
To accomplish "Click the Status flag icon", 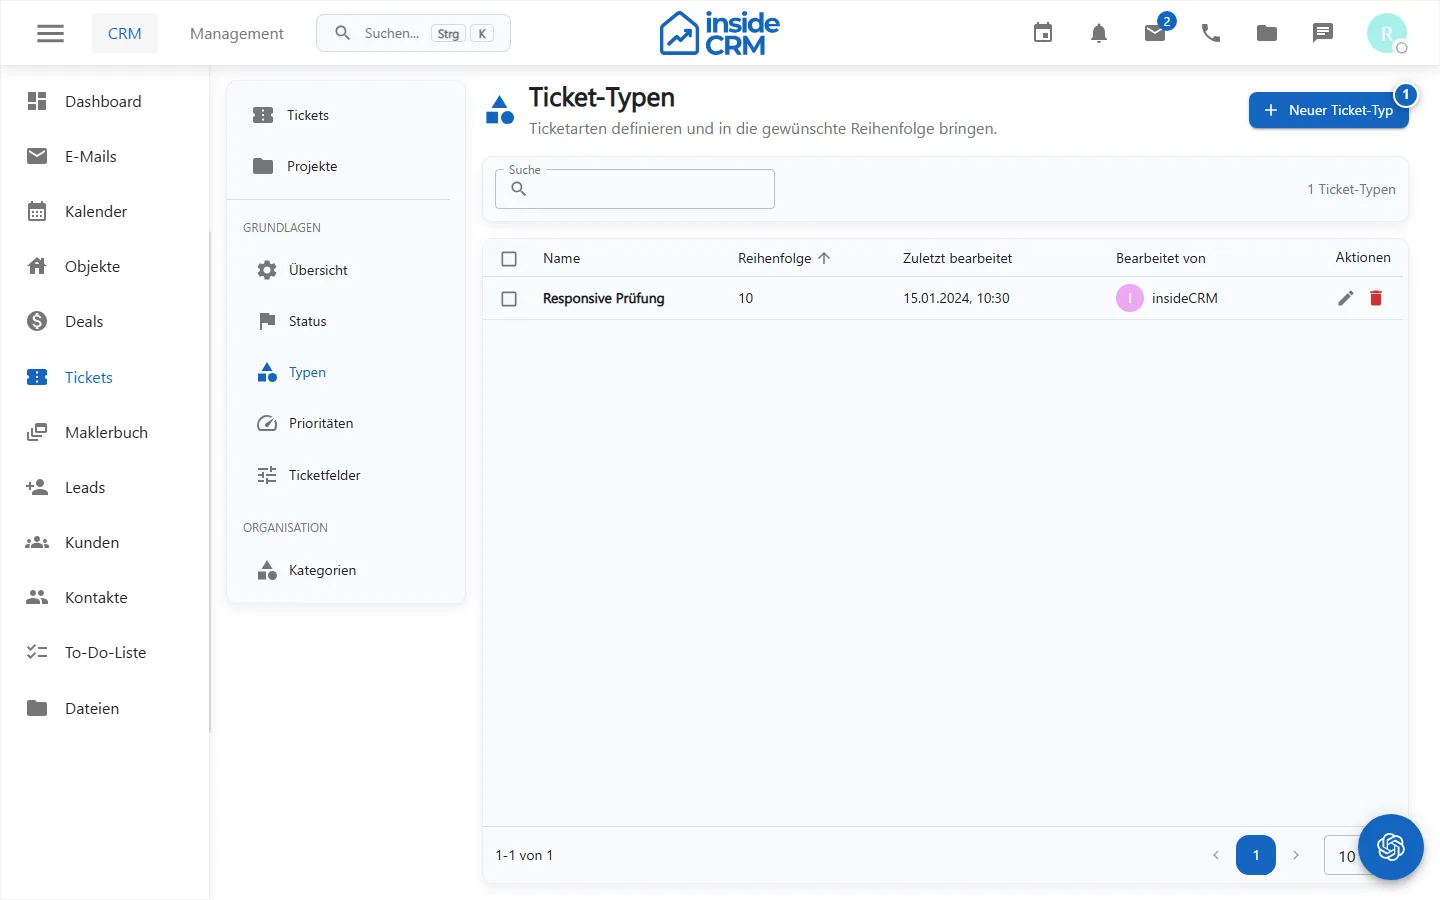I will pos(267,321).
